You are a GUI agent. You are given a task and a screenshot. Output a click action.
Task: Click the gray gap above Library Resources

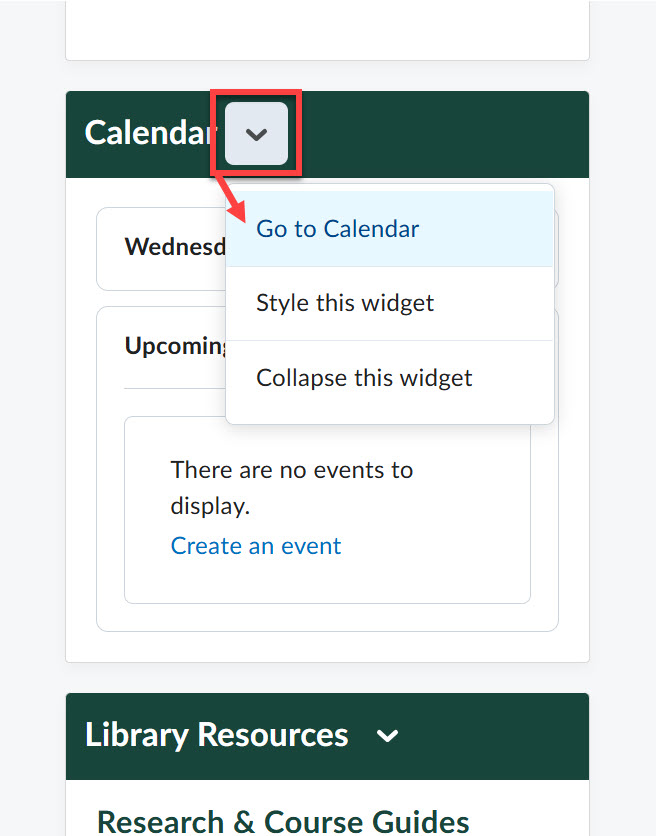coord(327,677)
